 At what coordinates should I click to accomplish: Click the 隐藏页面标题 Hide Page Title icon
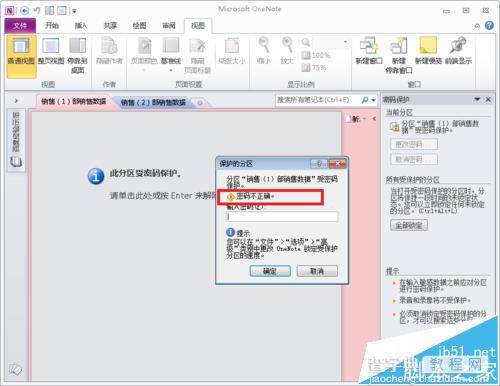tap(197, 55)
